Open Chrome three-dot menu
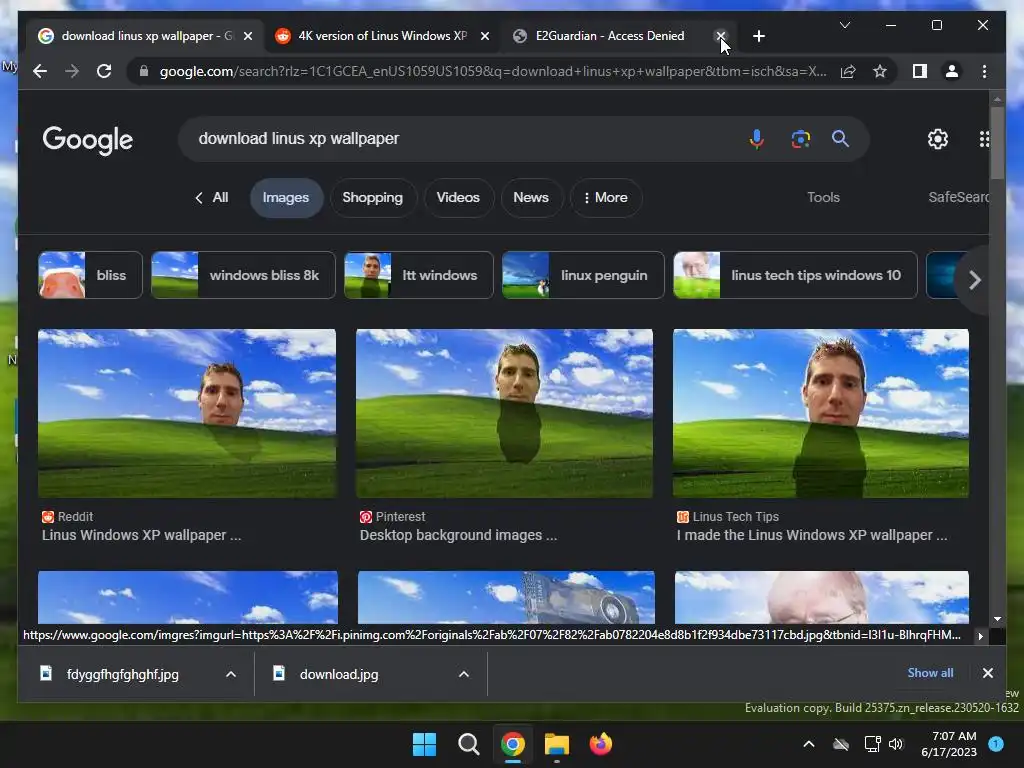This screenshot has width=1024, height=768. pos(984,71)
